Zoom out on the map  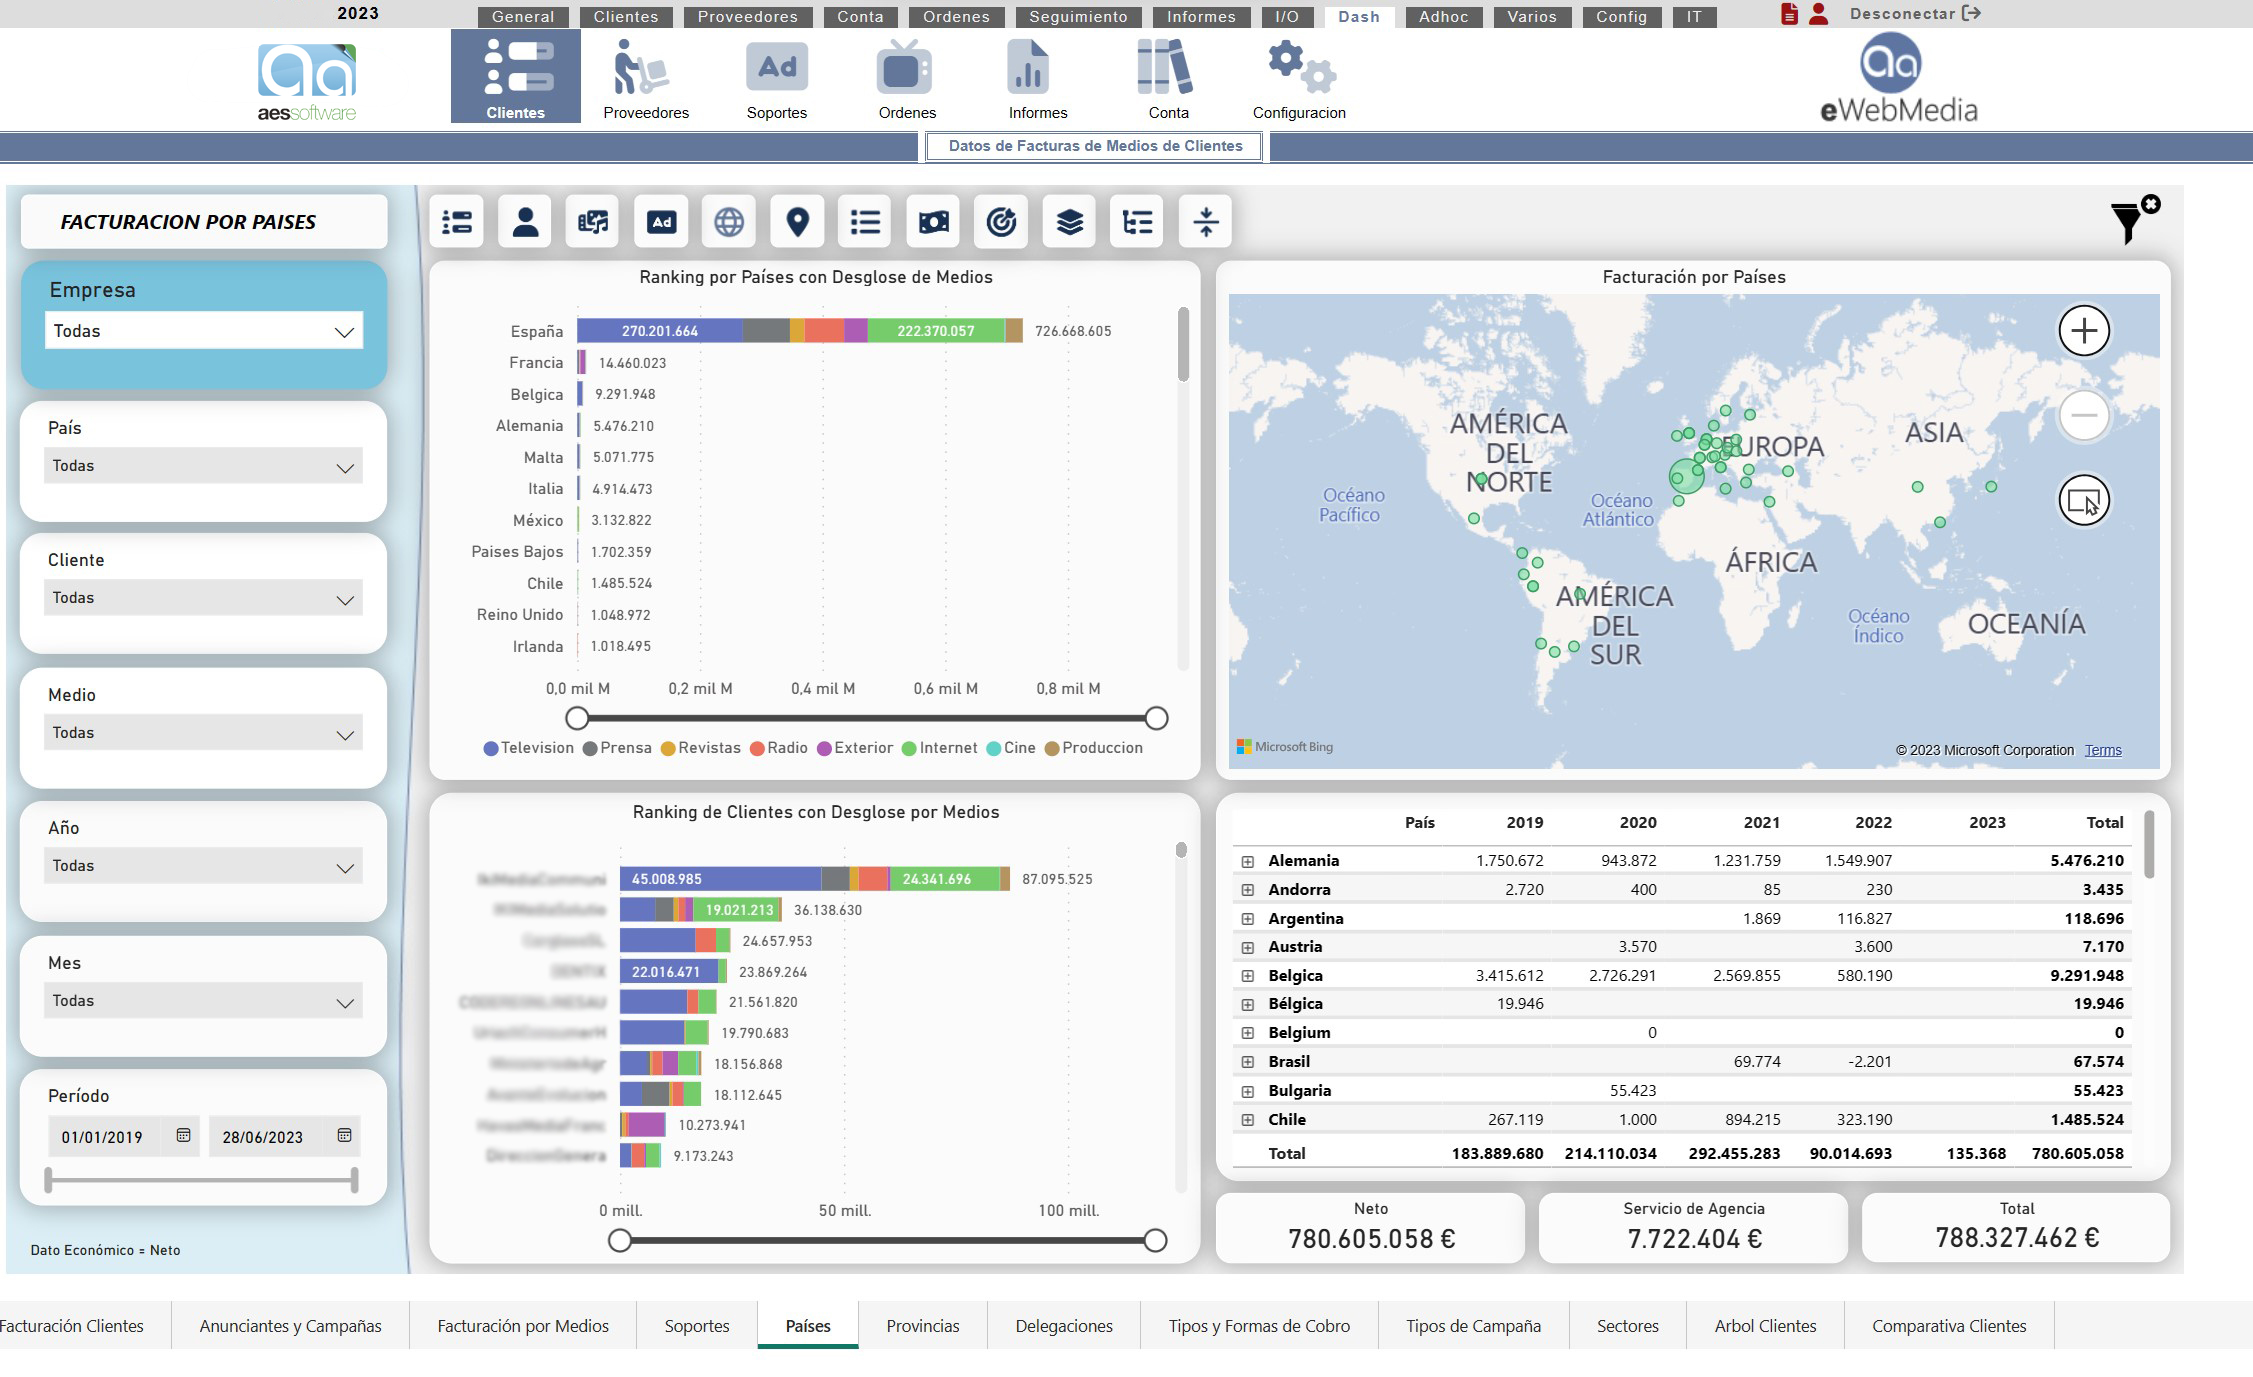2084,415
